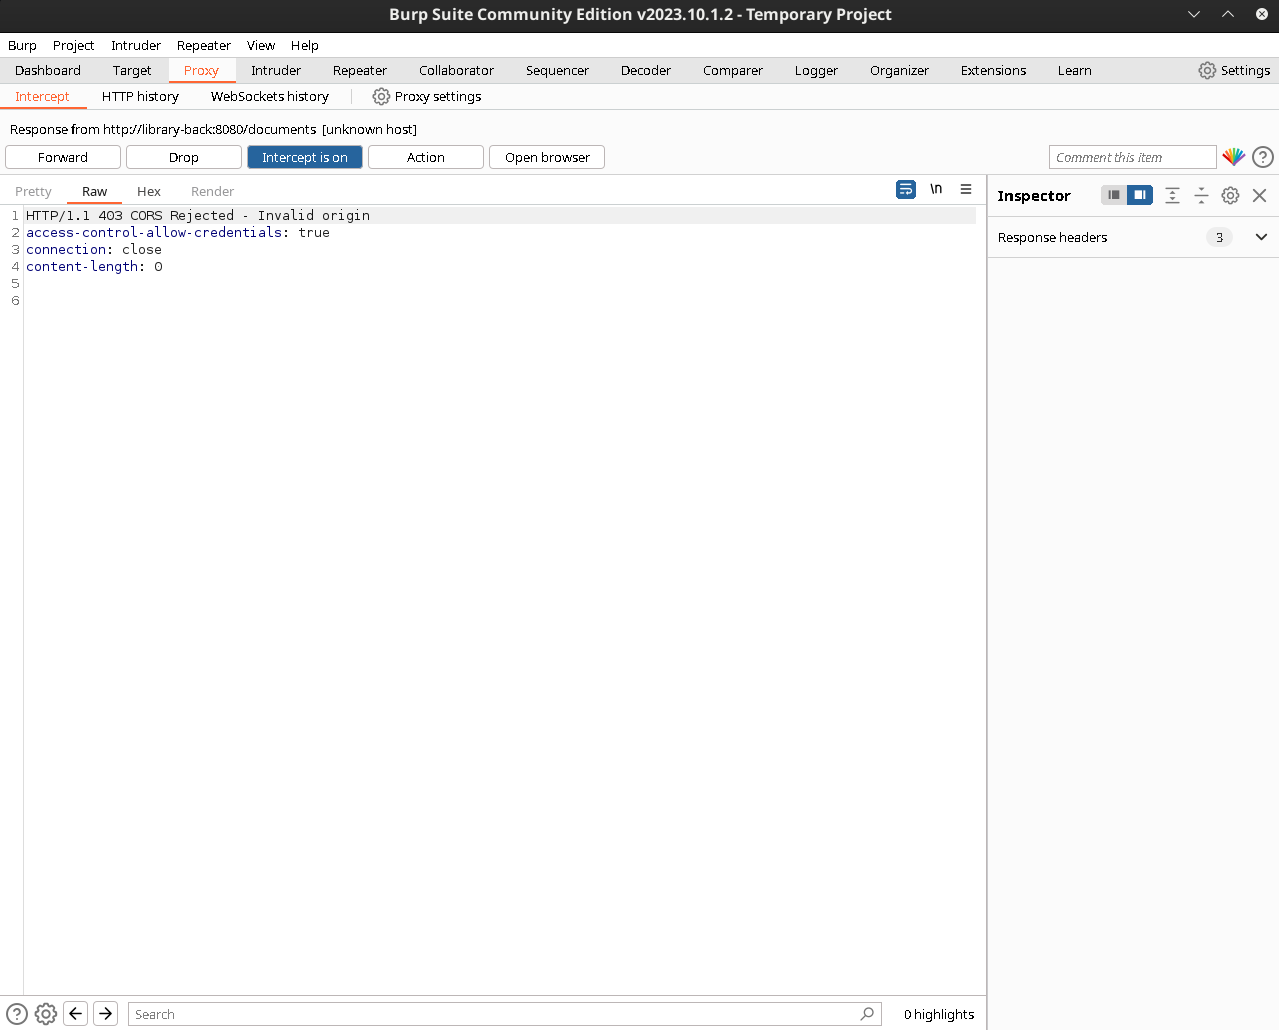Close the Inspector panel
Viewport: 1279px width, 1030px height.
tap(1259, 196)
